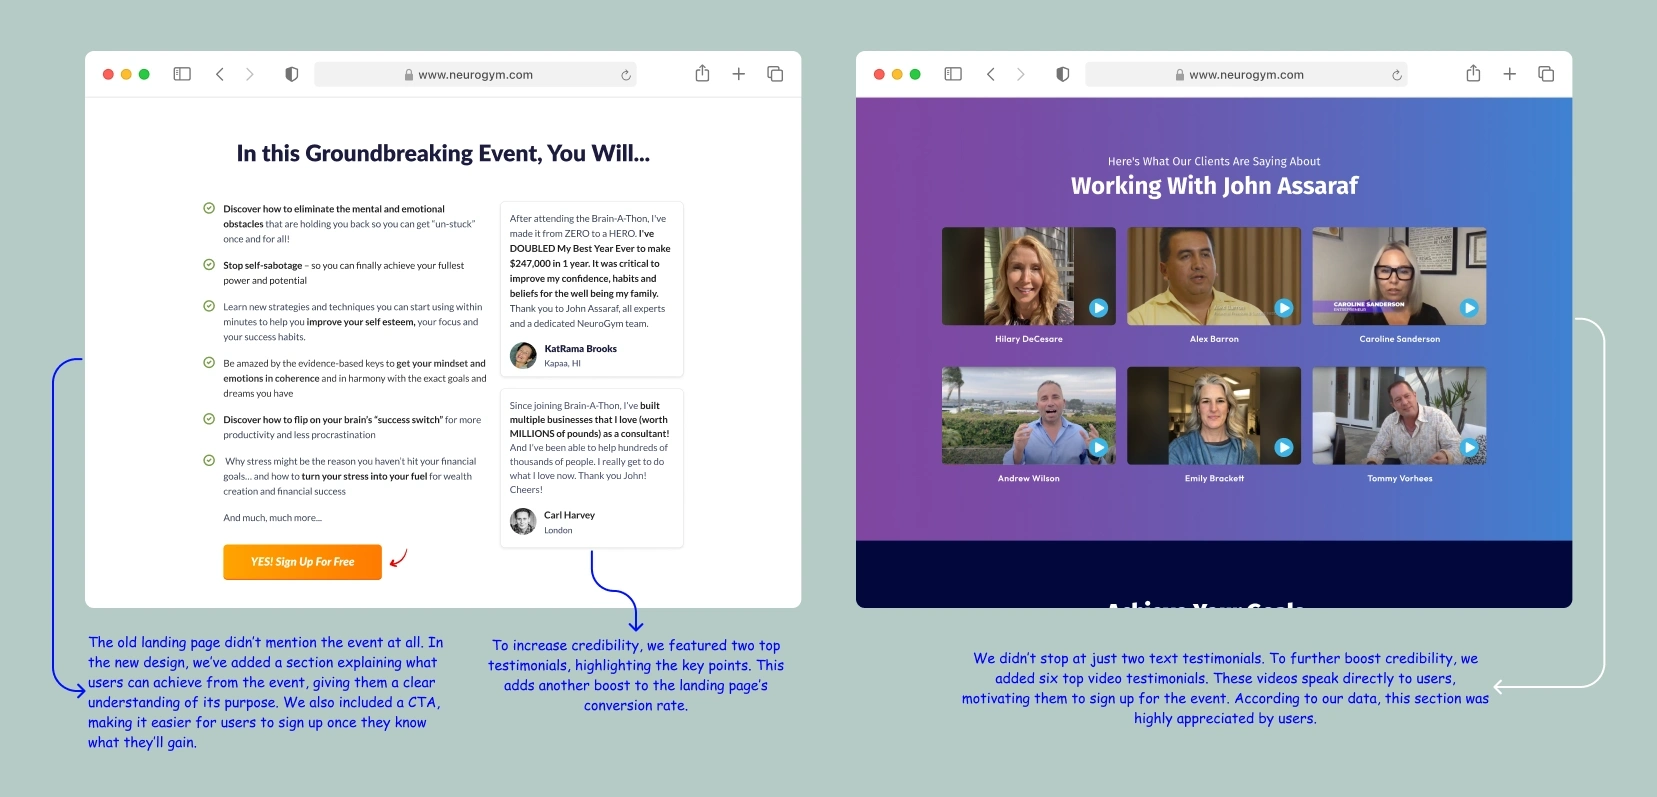Click checkmark icon beside Be amazed by the evidence-based

click(209, 363)
